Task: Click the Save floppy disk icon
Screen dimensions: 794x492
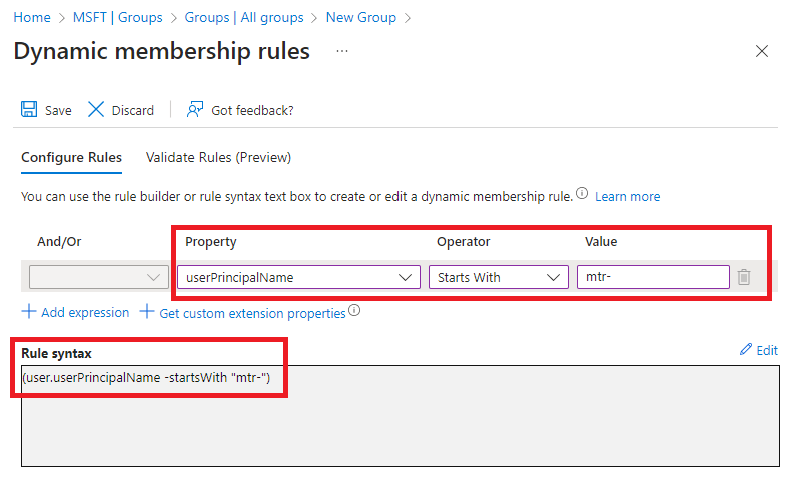Action: point(30,110)
